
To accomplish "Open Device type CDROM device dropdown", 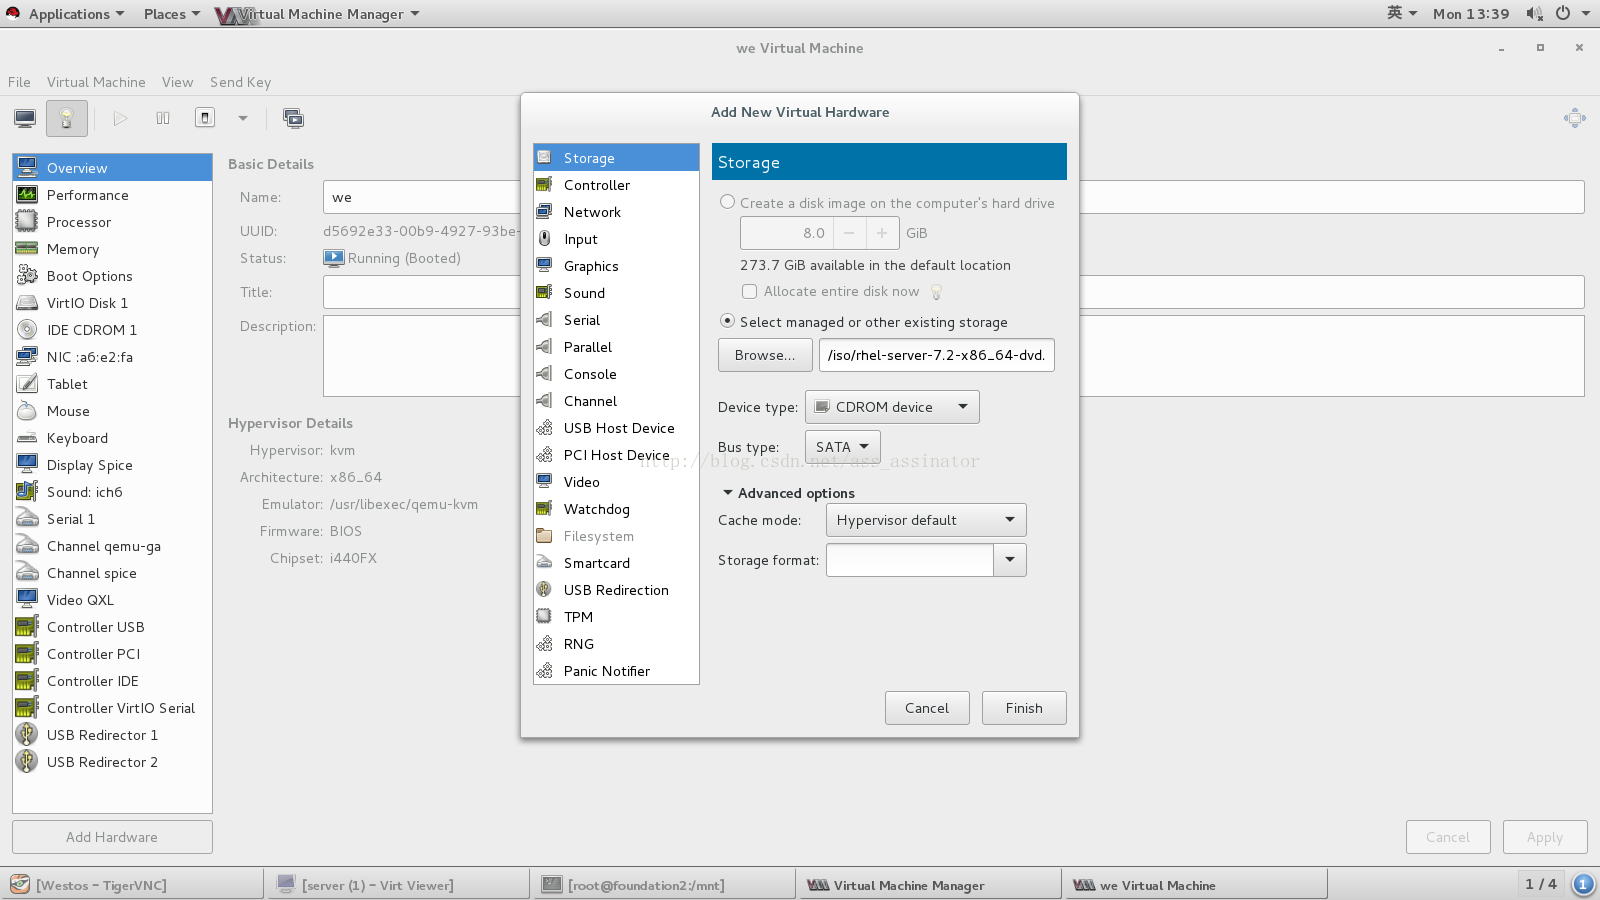I will (892, 407).
